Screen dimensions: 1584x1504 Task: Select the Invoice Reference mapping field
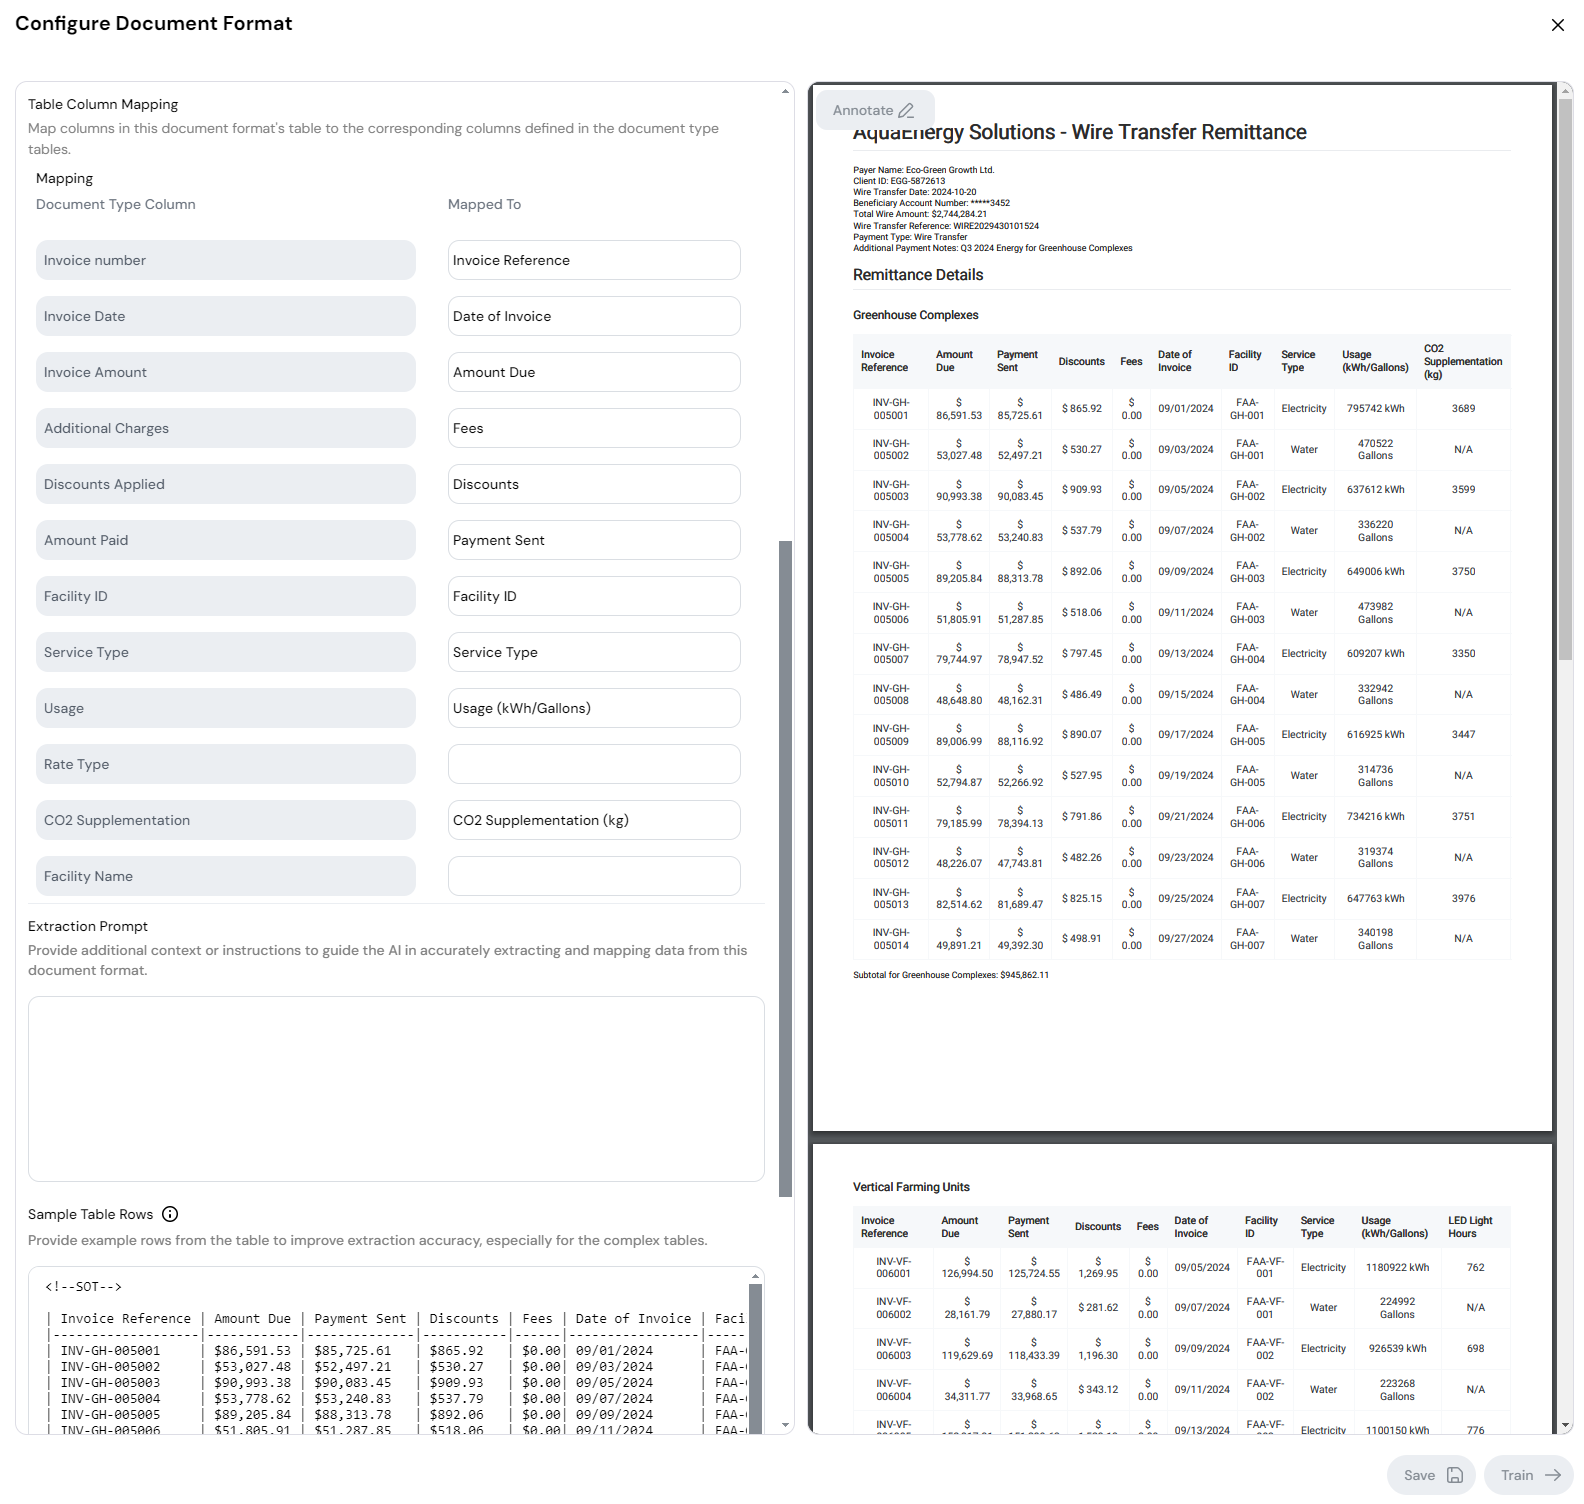click(x=594, y=260)
